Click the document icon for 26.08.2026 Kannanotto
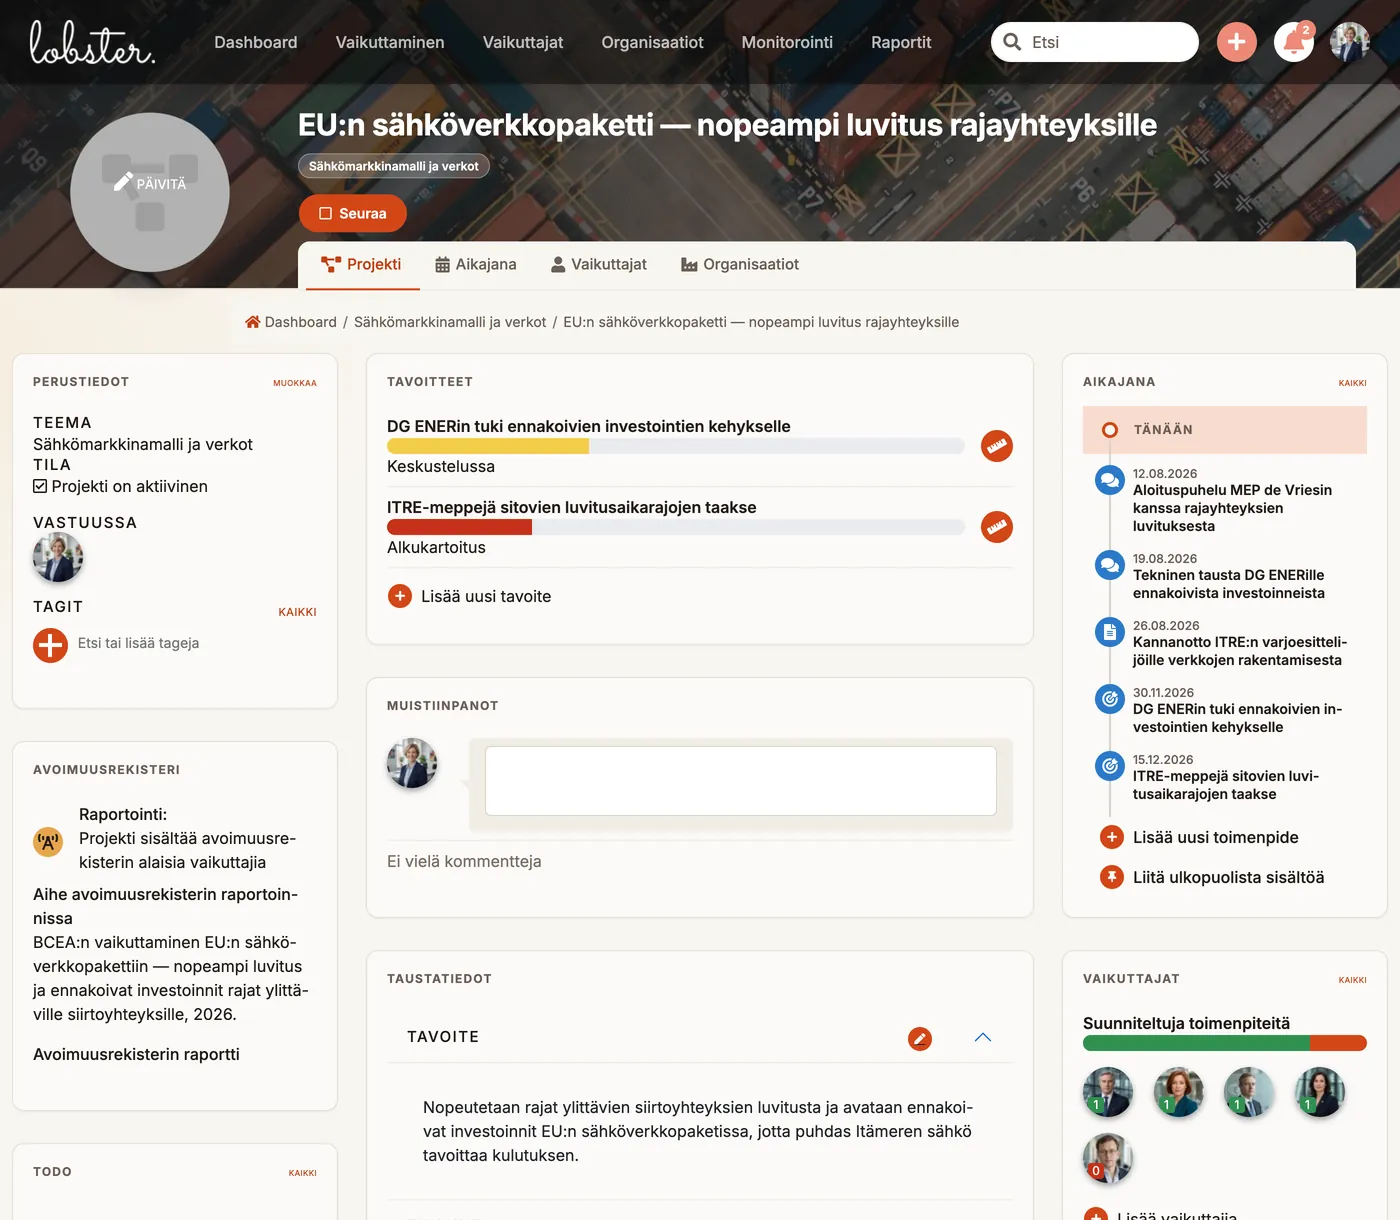 [x=1109, y=632]
